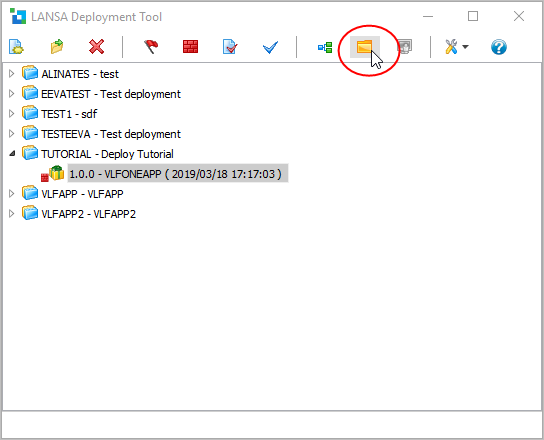Click the blue checkmark toolbar icon
This screenshot has width=544, height=440.
click(x=270, y=47)
